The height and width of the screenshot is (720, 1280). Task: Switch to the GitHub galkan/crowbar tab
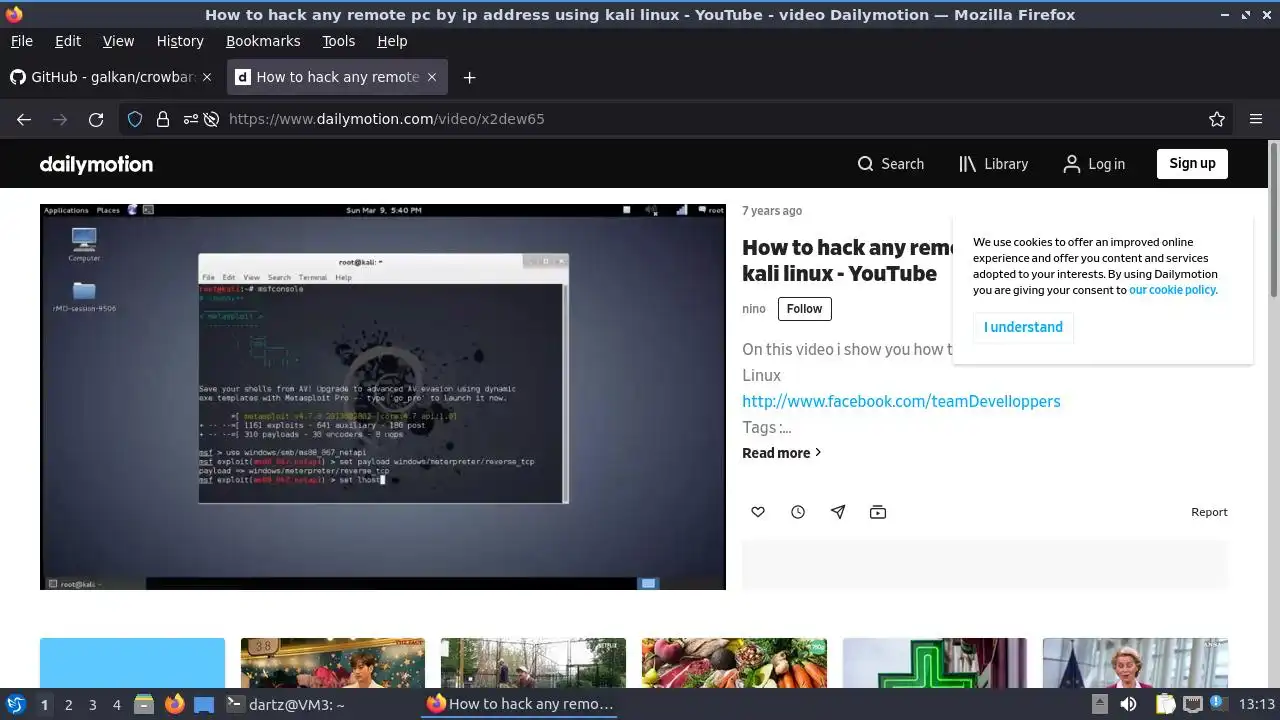tap(112, 77)
